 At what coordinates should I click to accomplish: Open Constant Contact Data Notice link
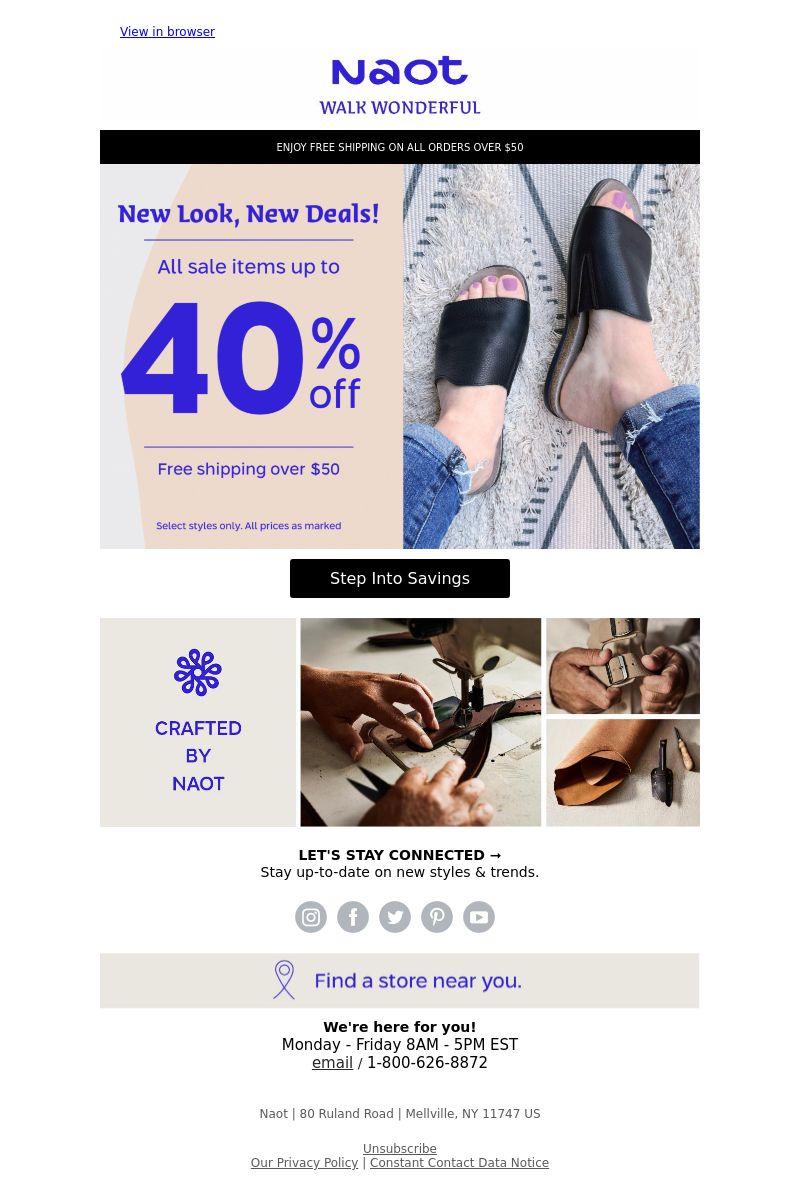(x=459, y=1163)
